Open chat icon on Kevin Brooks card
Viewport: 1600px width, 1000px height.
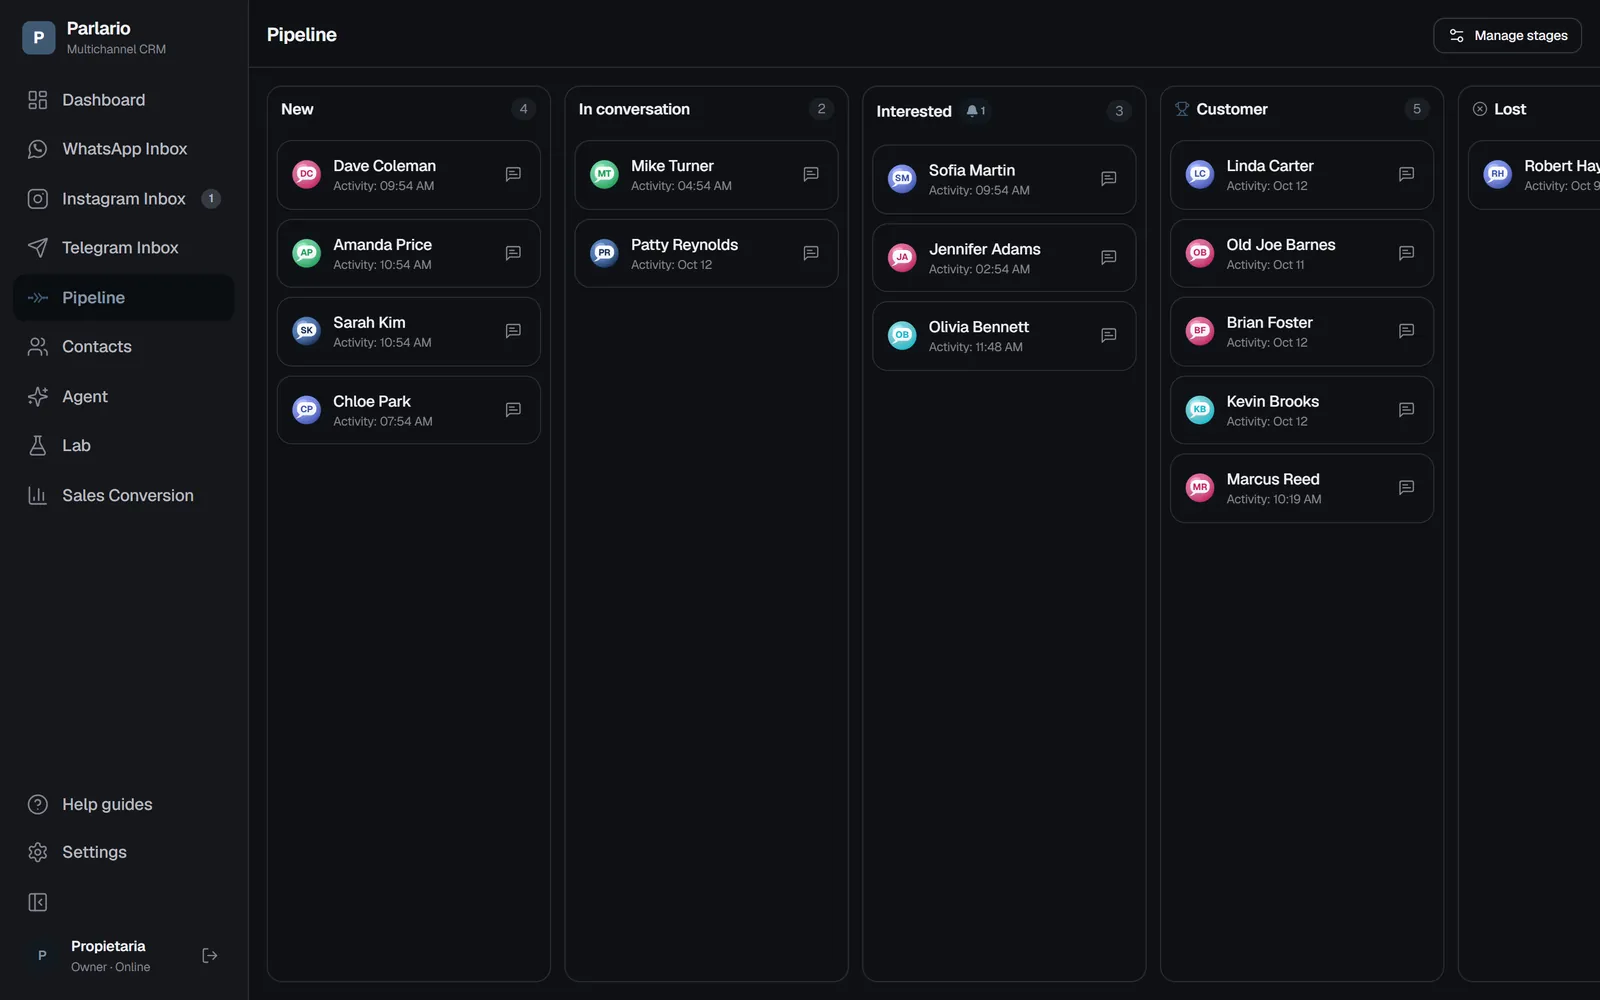tap(1406, 410)
